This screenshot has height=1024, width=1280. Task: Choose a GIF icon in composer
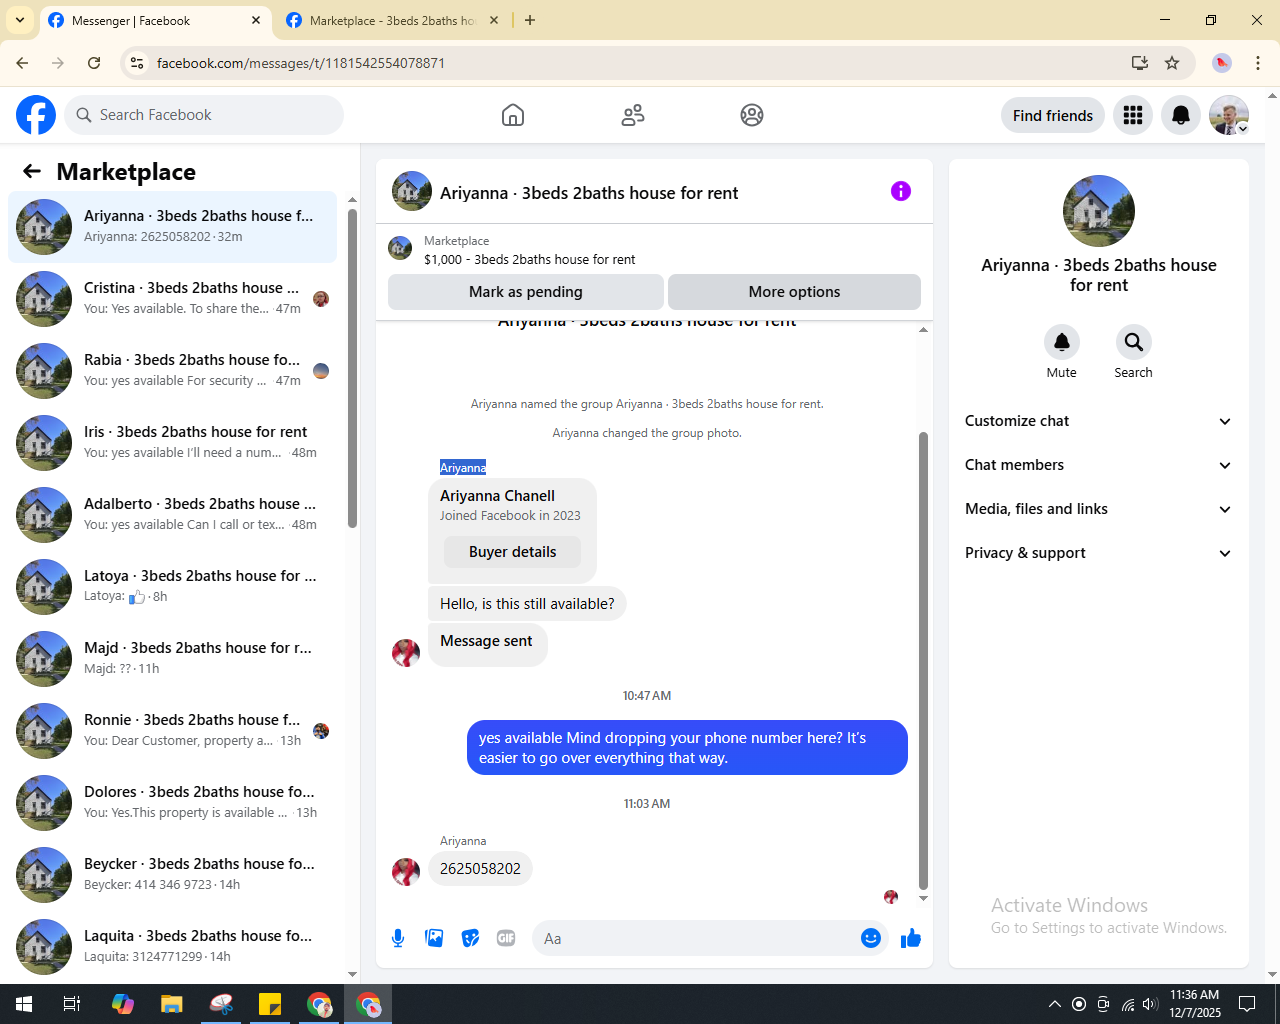(x=506, y=938)
